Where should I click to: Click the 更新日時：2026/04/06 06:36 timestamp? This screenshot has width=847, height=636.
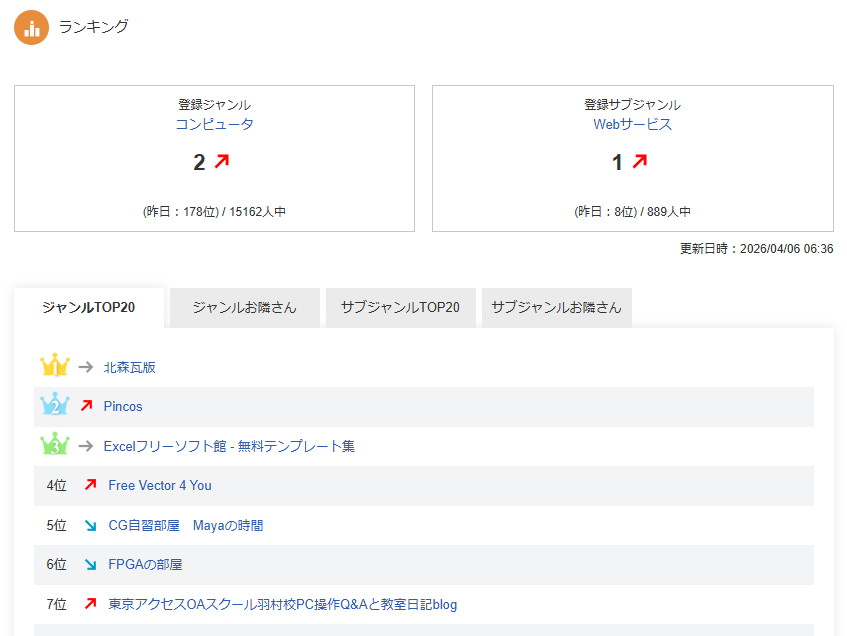click(x=757, y=249)
